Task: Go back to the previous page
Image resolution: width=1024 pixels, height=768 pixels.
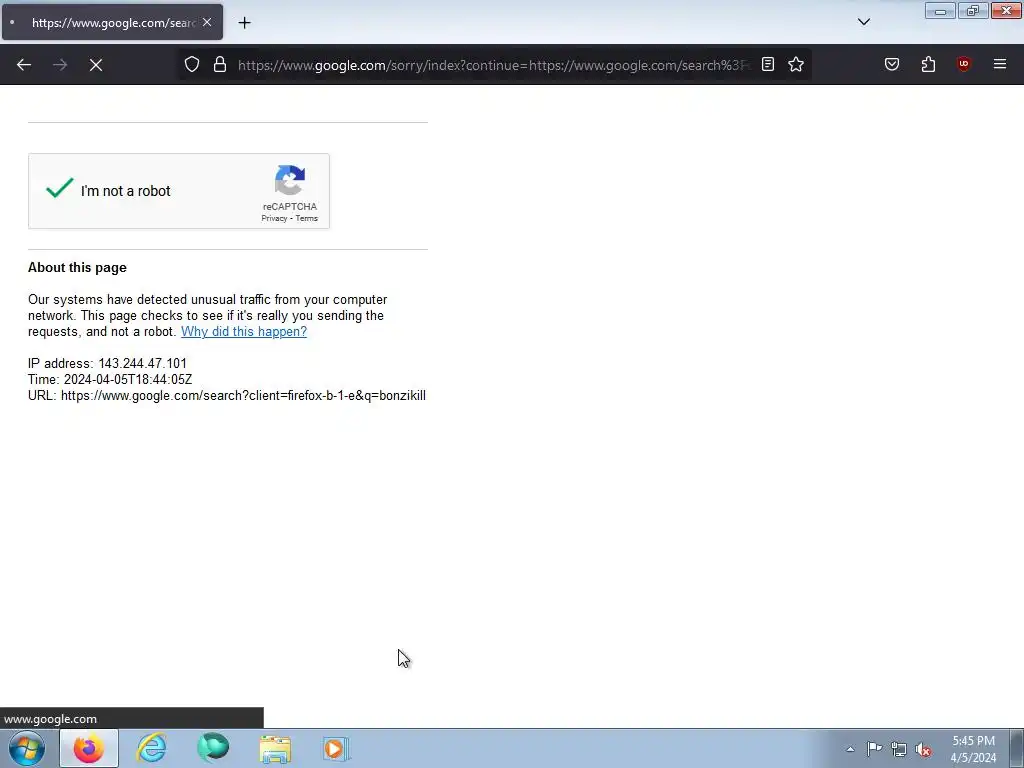Action: tap(24, 65)
